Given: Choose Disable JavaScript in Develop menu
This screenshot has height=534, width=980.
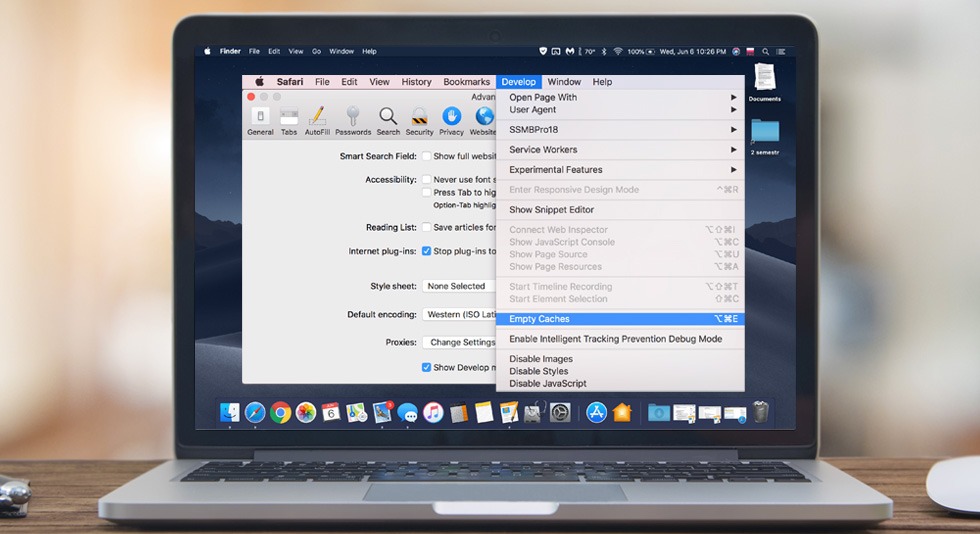Looking at the screenshot, I should tap(620, 383).
